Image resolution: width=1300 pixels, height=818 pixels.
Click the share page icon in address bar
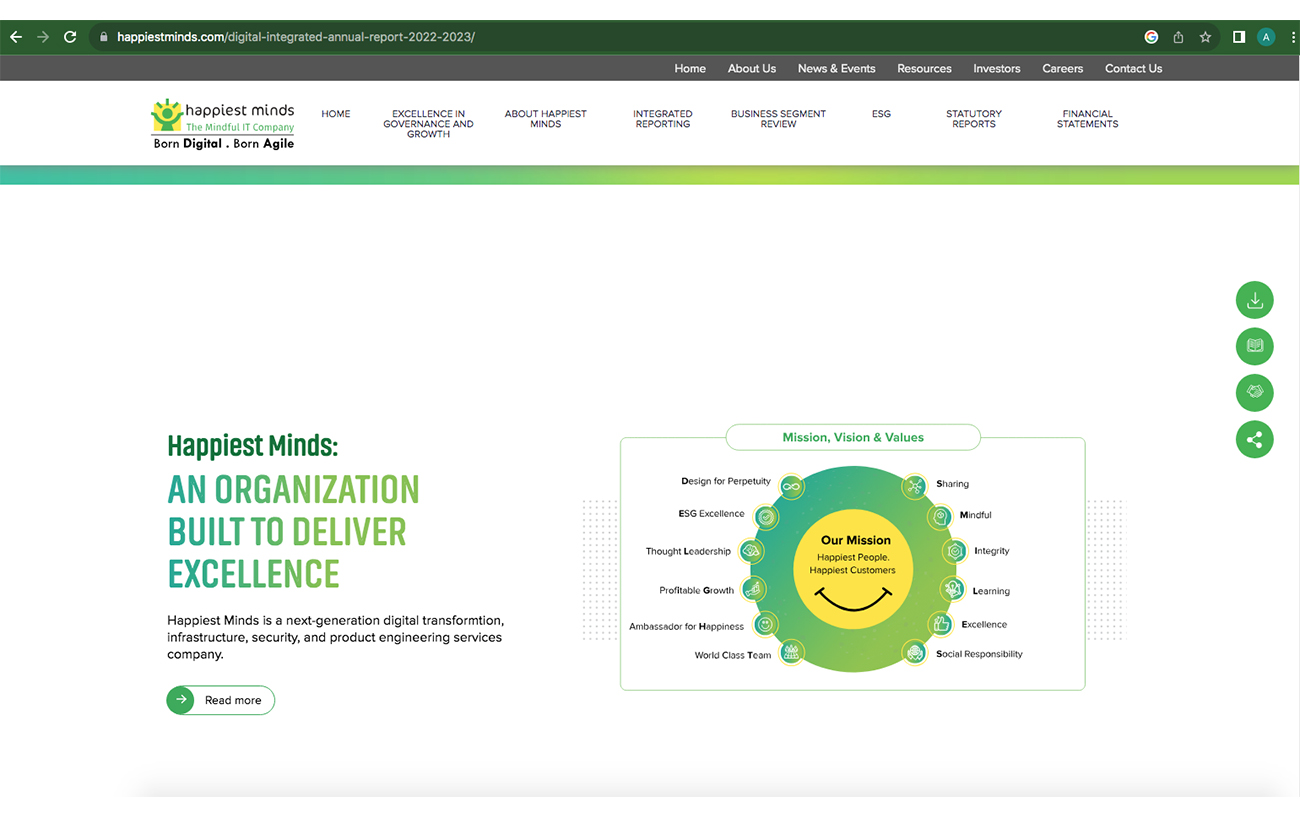pos(1178,37)
